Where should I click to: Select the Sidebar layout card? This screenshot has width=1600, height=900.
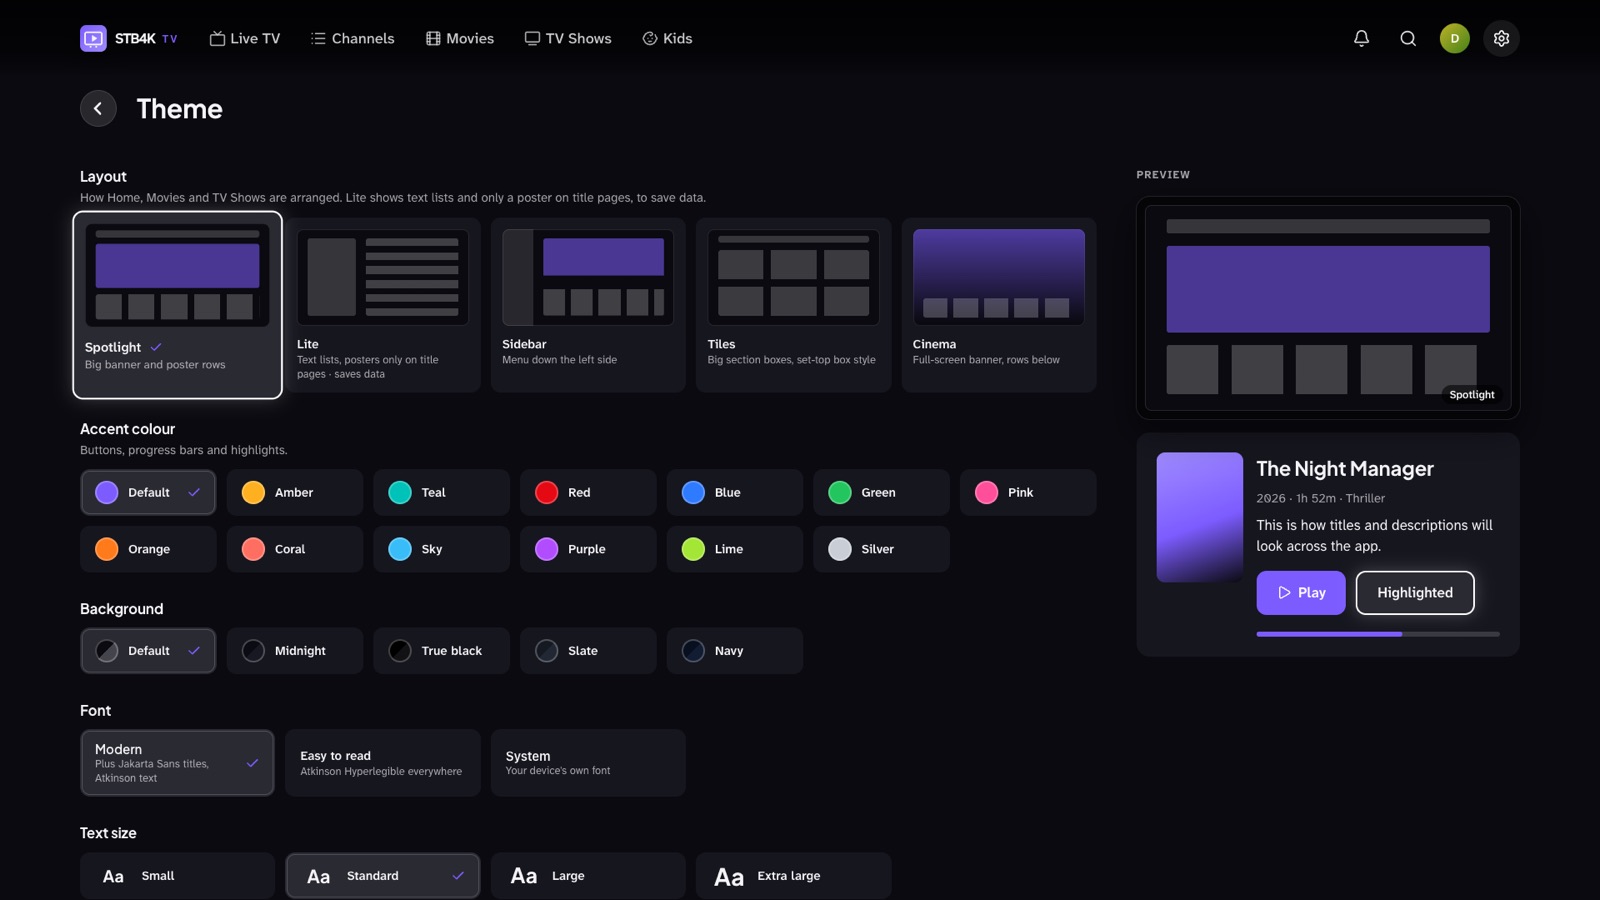[588, 305]
